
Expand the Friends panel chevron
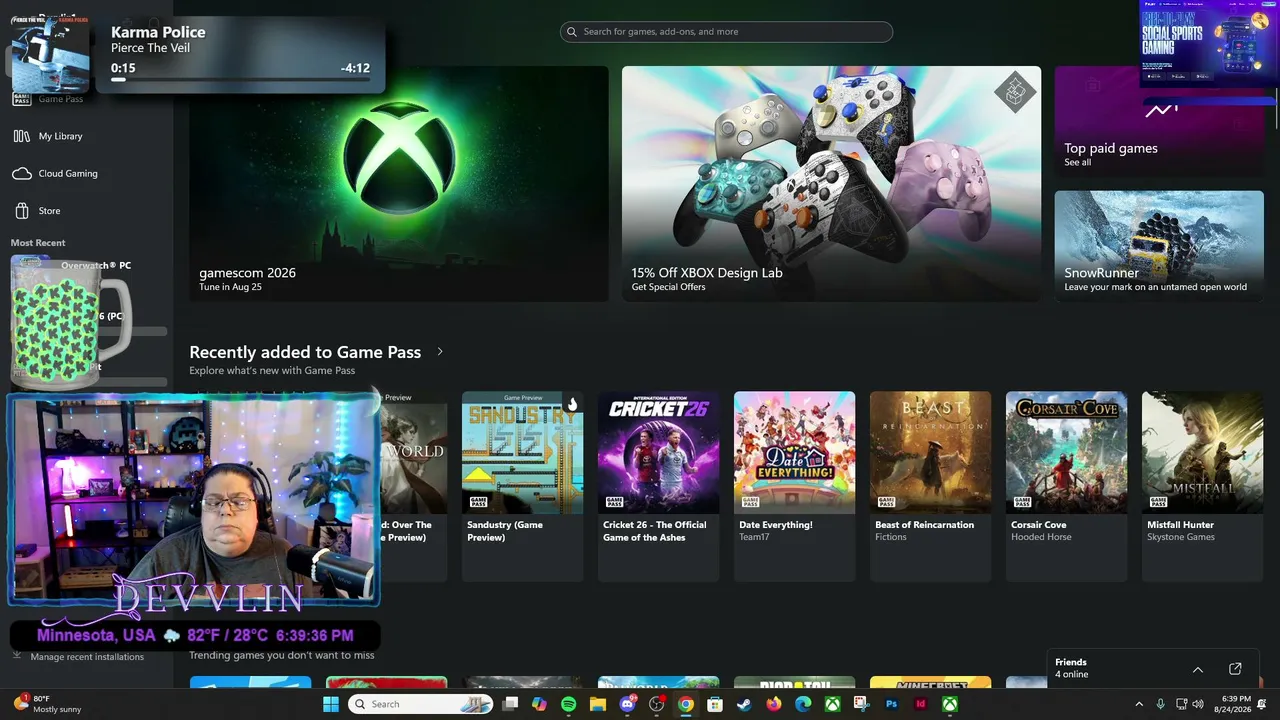point(1198,669)
